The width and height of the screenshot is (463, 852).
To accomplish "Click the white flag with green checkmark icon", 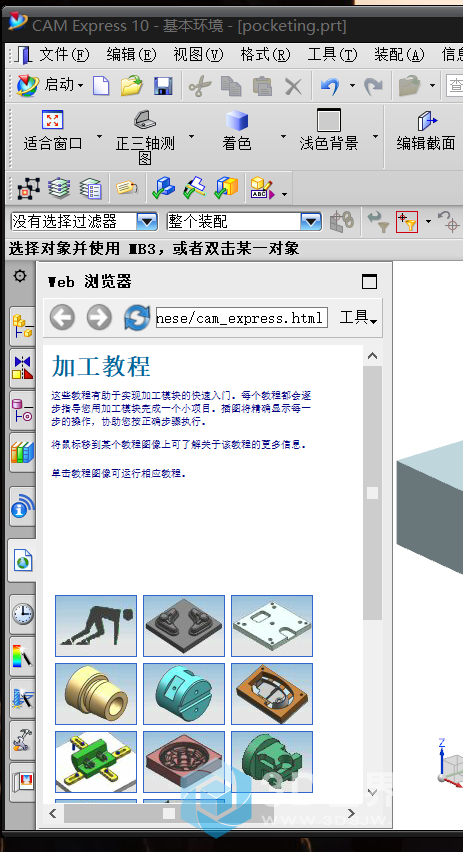I will point(195,189).
